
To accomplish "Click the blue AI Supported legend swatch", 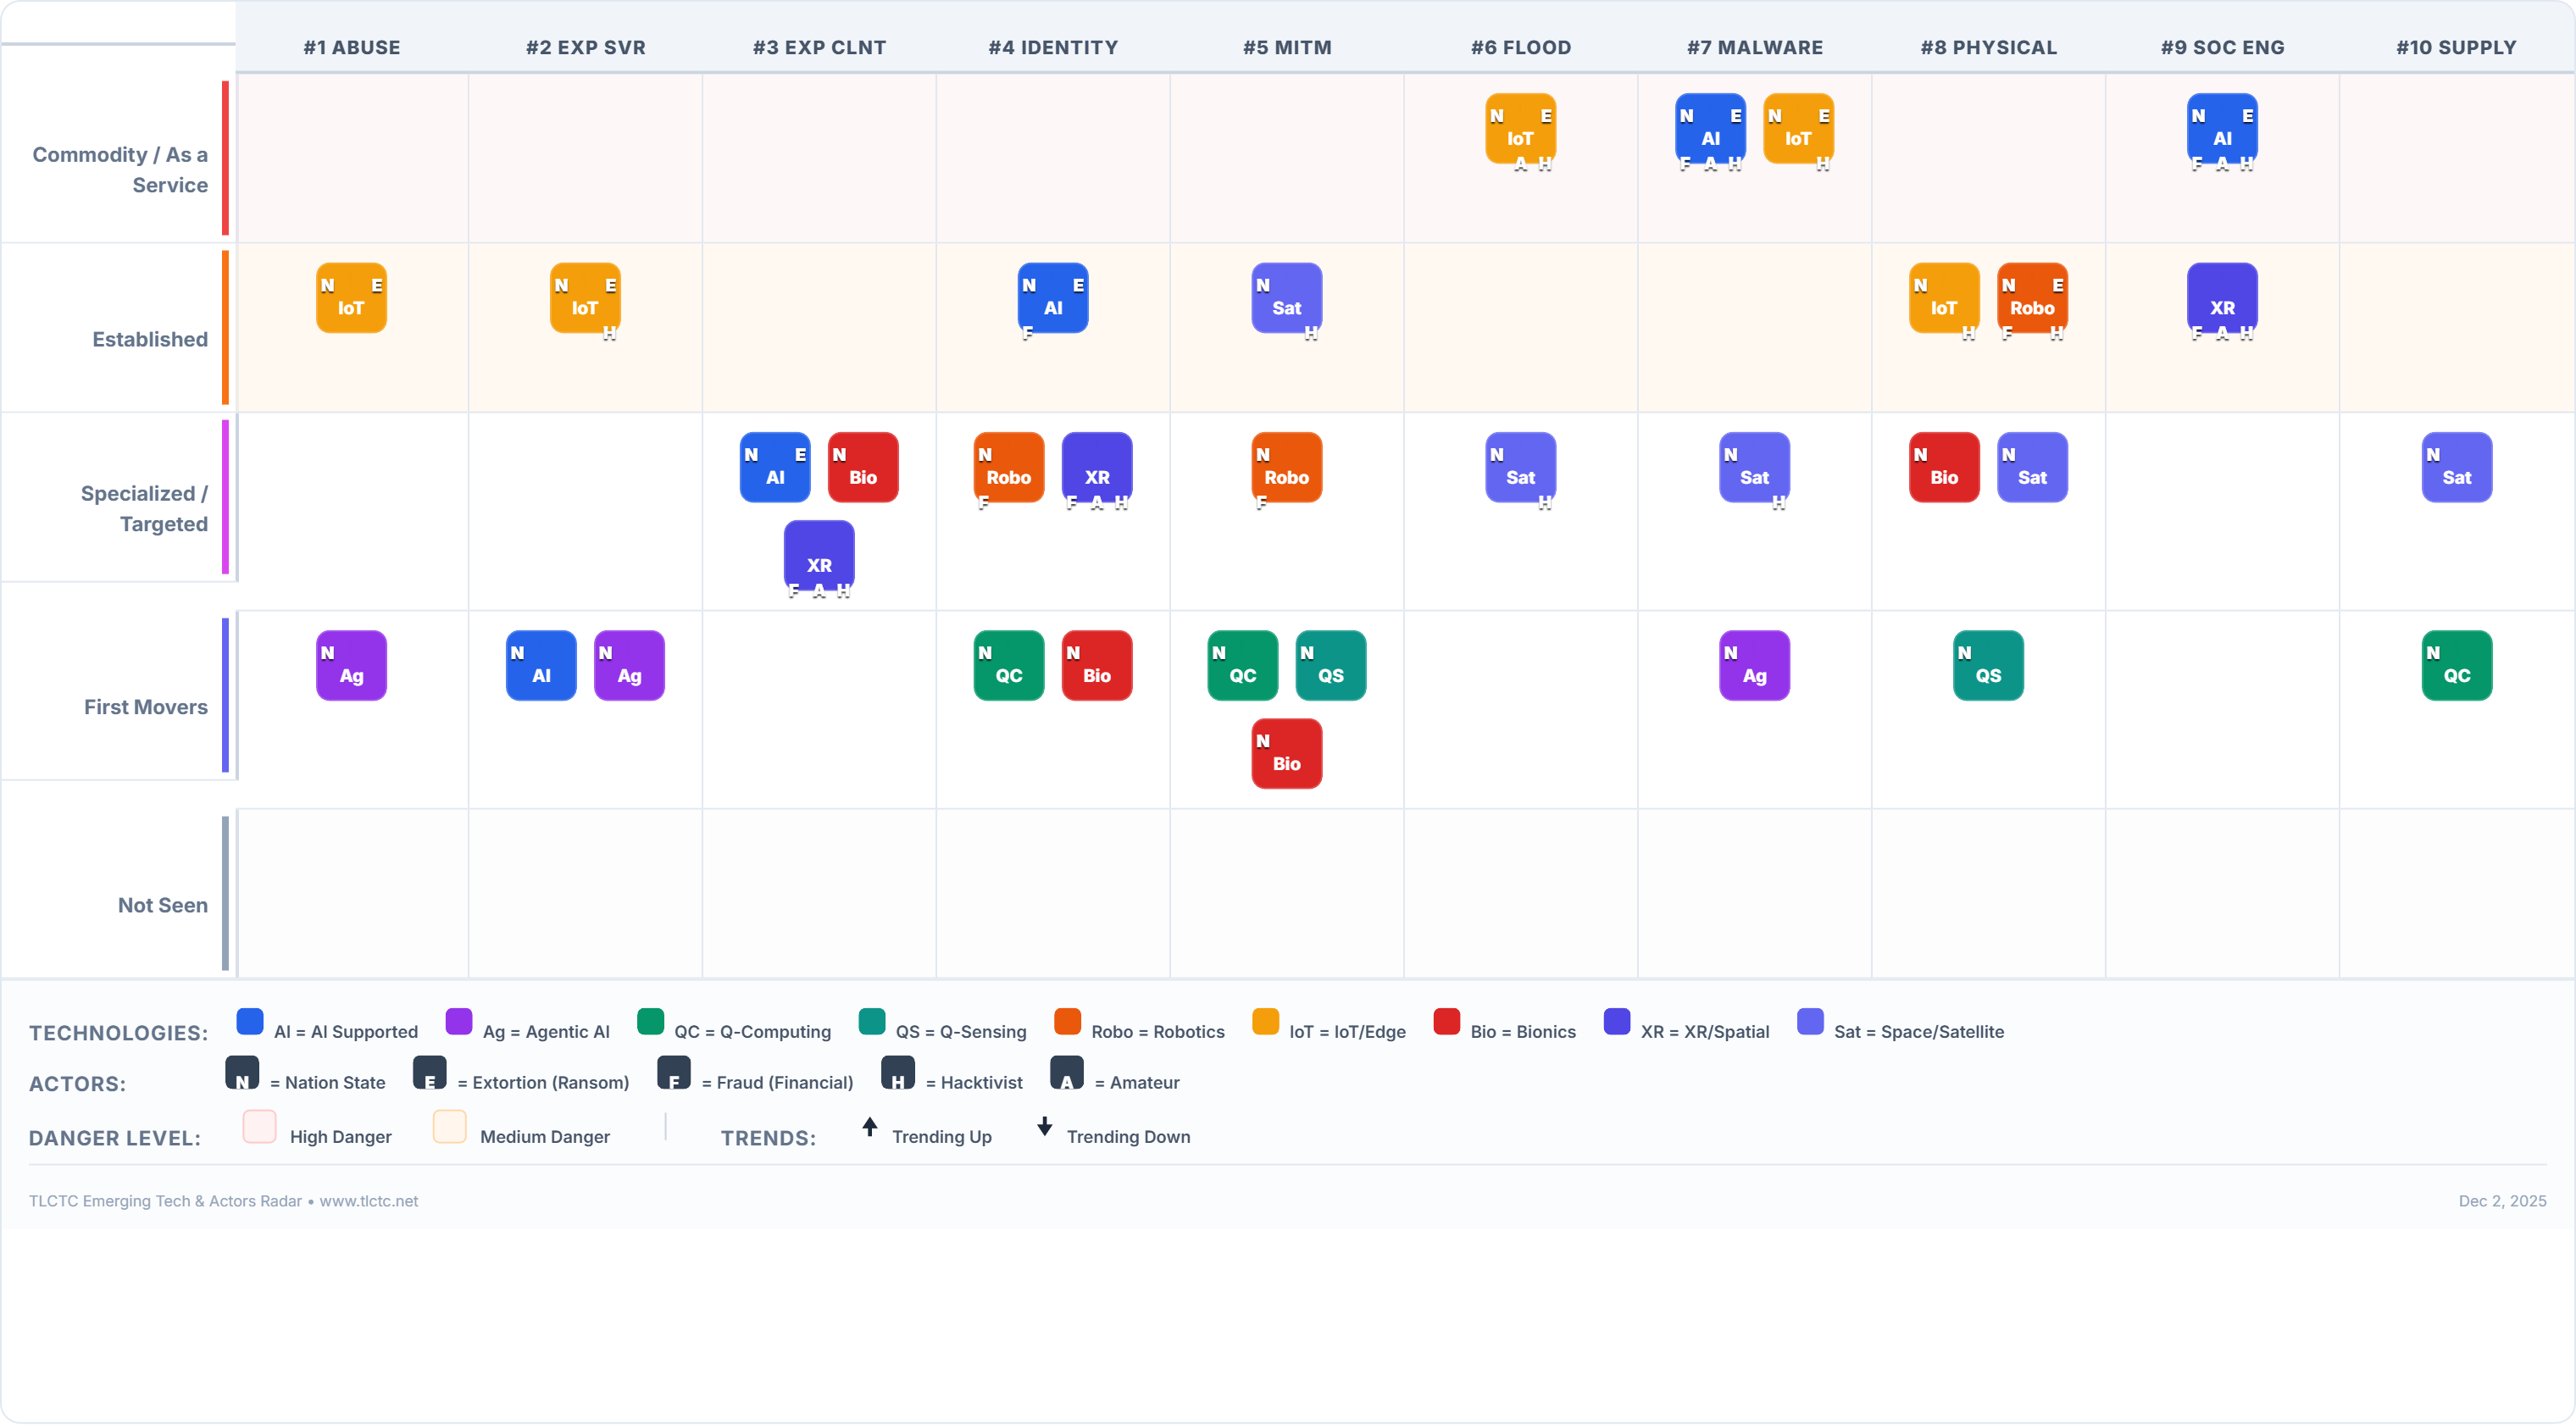I will (249, 1021).
